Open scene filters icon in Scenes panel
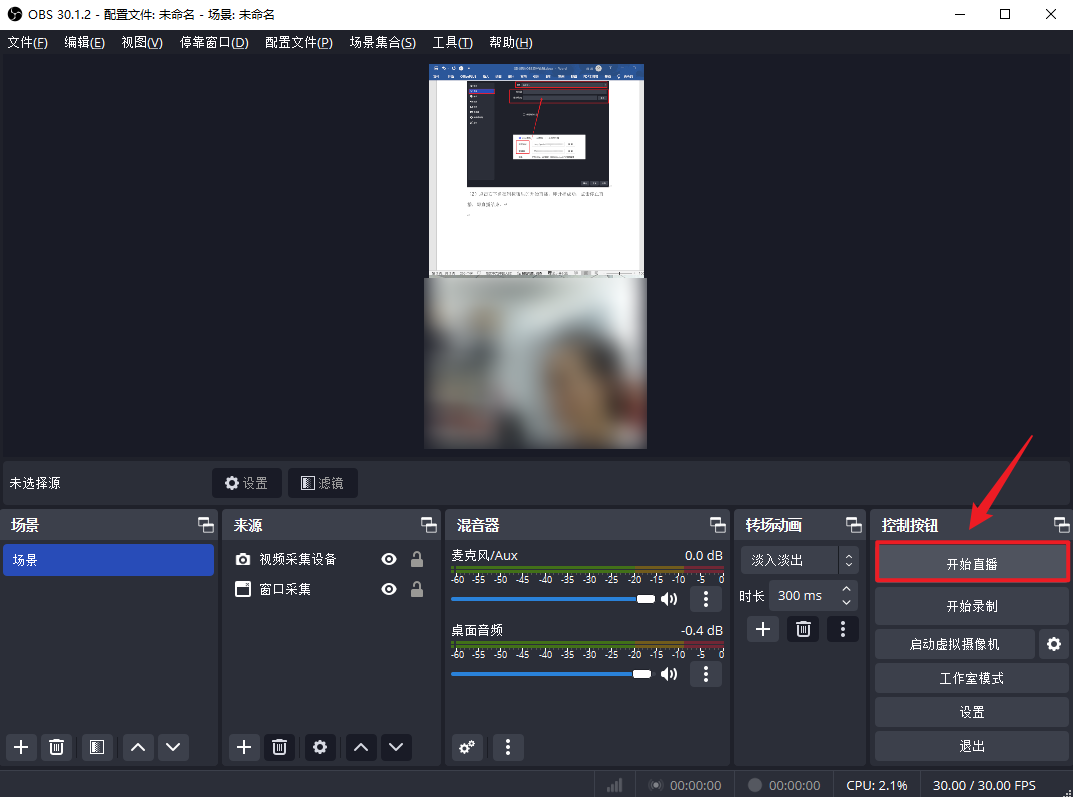The image size is (1073, 797). tap(96, 747)
